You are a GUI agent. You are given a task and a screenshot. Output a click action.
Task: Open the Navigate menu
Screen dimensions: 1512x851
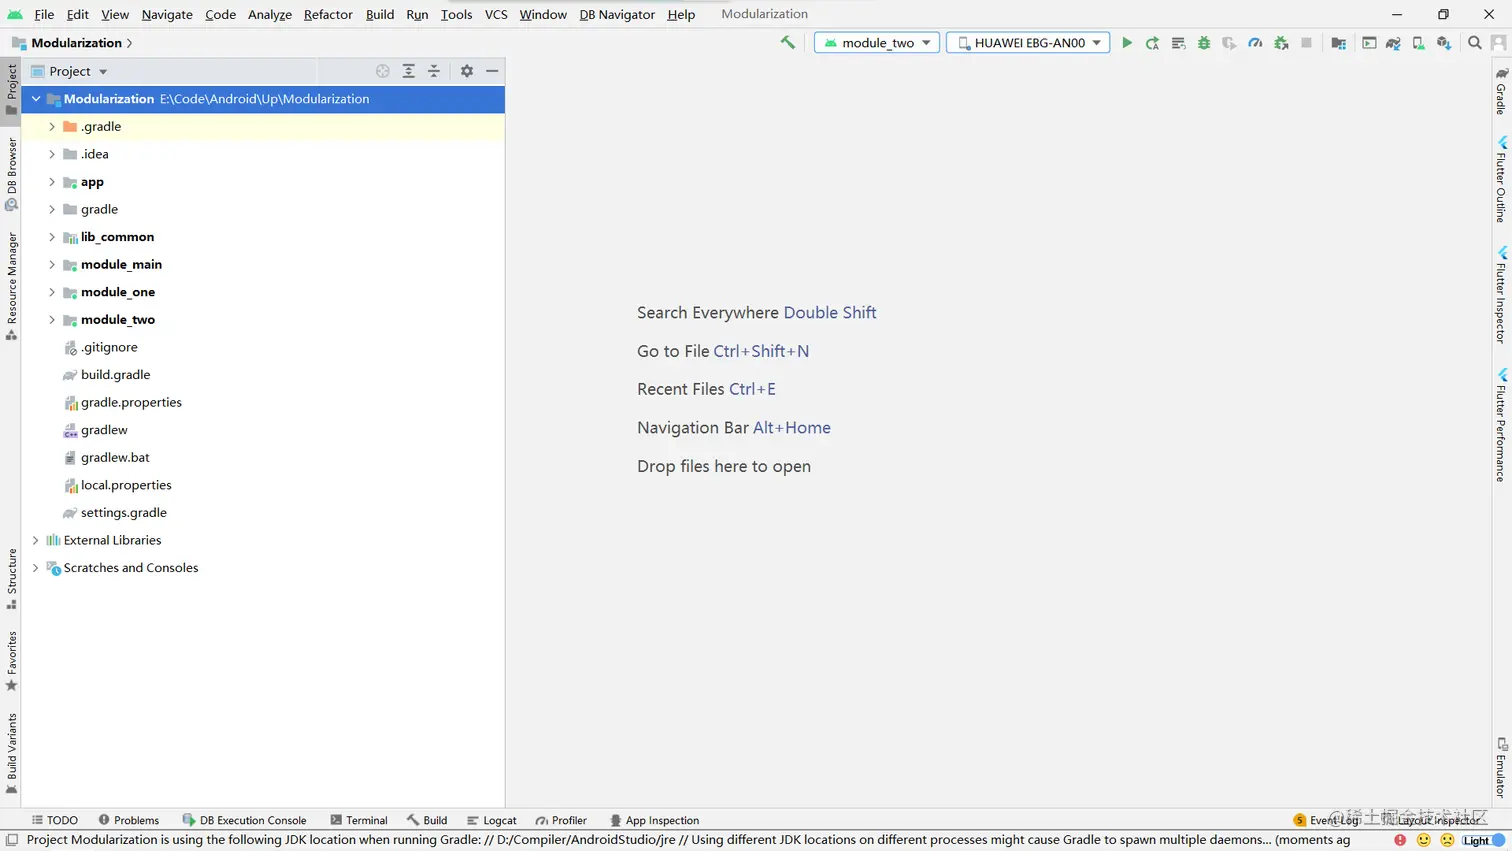pos(167,14)
